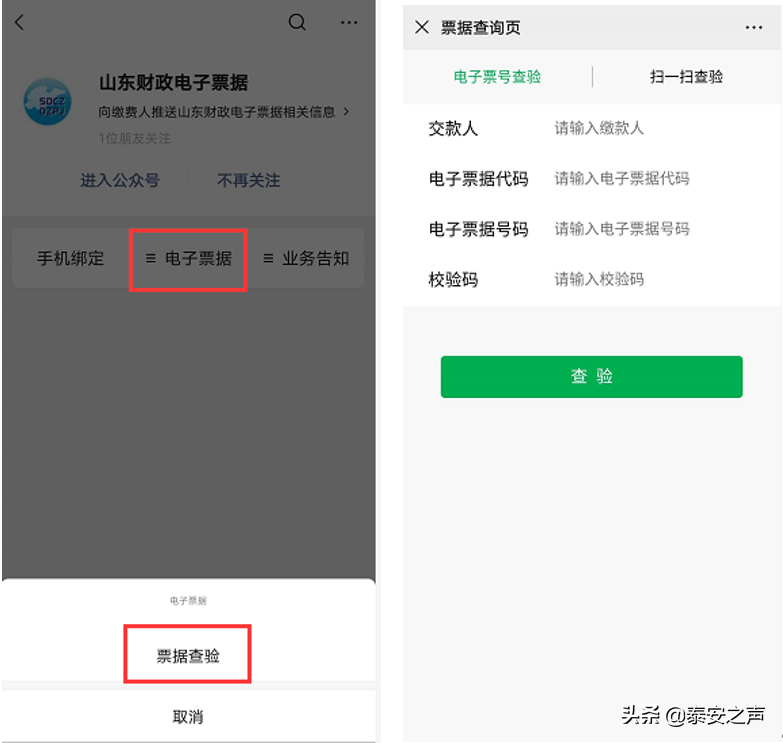Select 票据查验 in the bottom sheet
This screenshot has height=743, width=783.
[188, 655]
